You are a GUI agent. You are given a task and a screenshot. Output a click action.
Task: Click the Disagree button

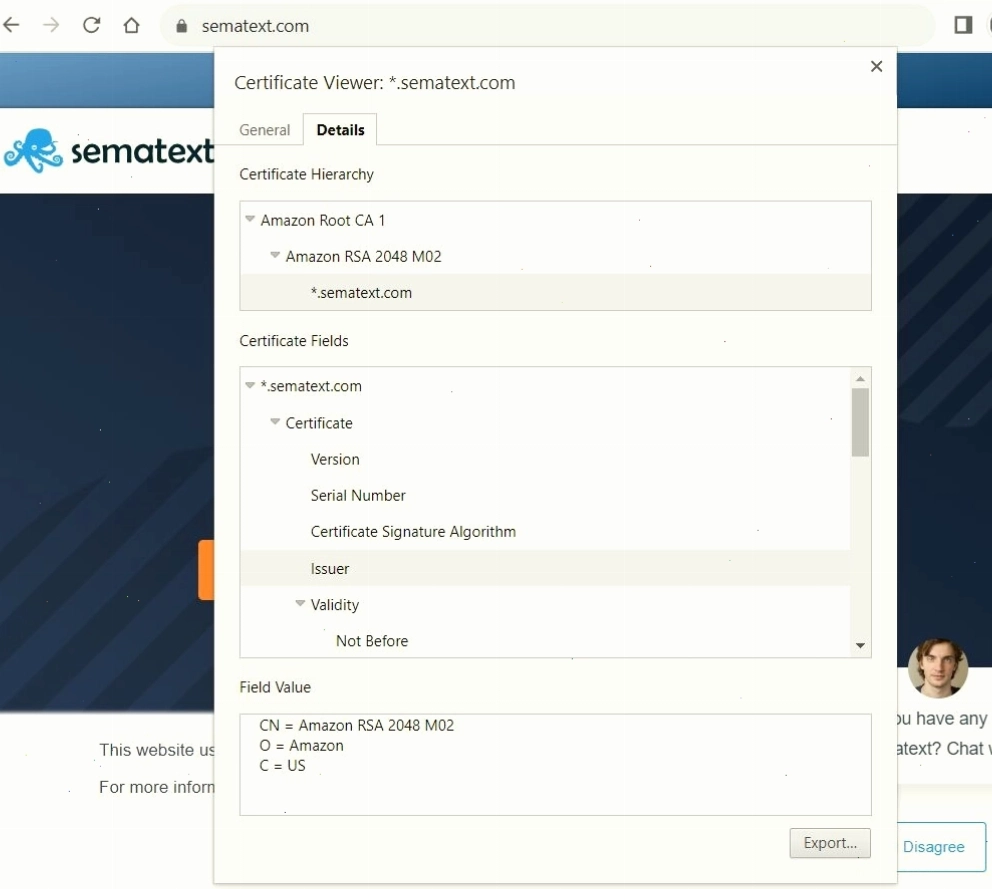[934, 847]
